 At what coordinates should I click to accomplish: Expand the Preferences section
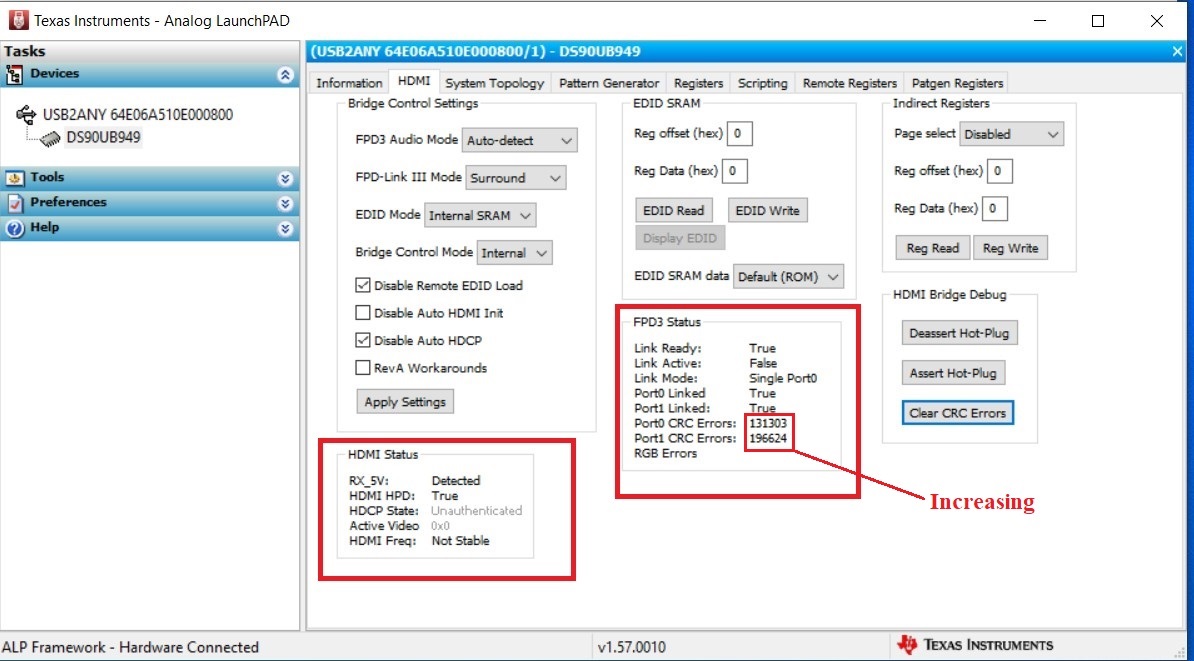coord(285,203)
